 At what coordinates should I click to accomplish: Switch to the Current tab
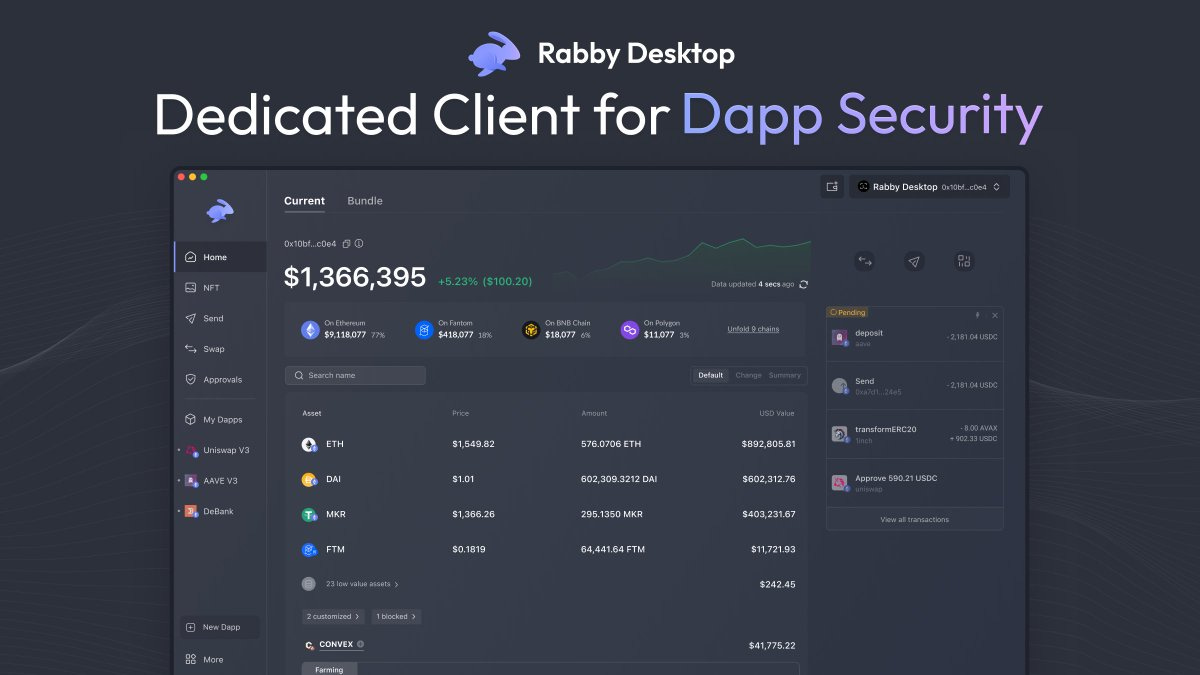coord(304,201)
